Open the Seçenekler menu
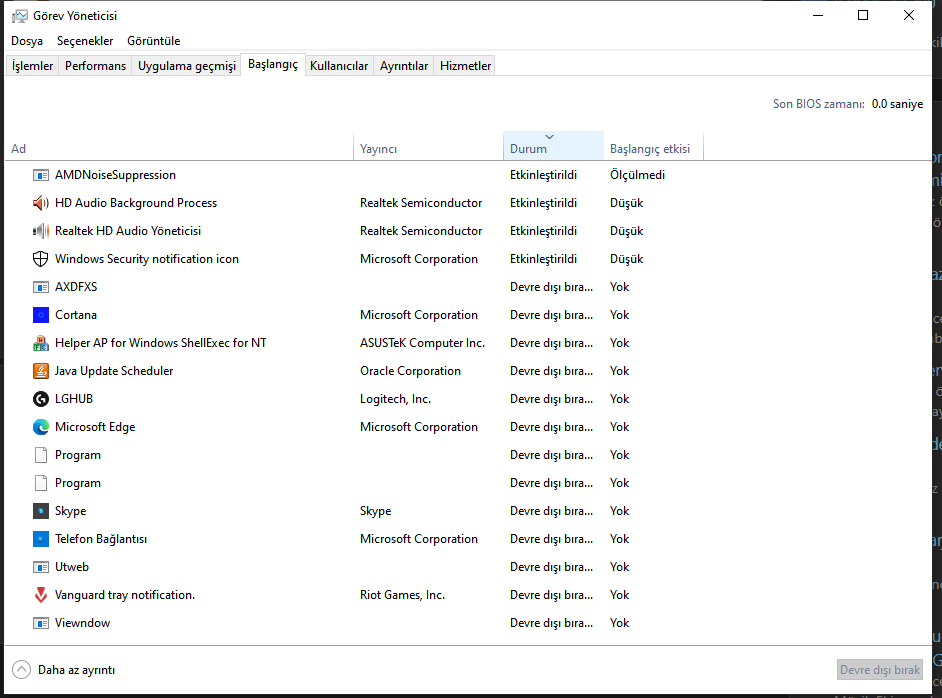The height and width of the screenshot is (698, 942). 85,41
